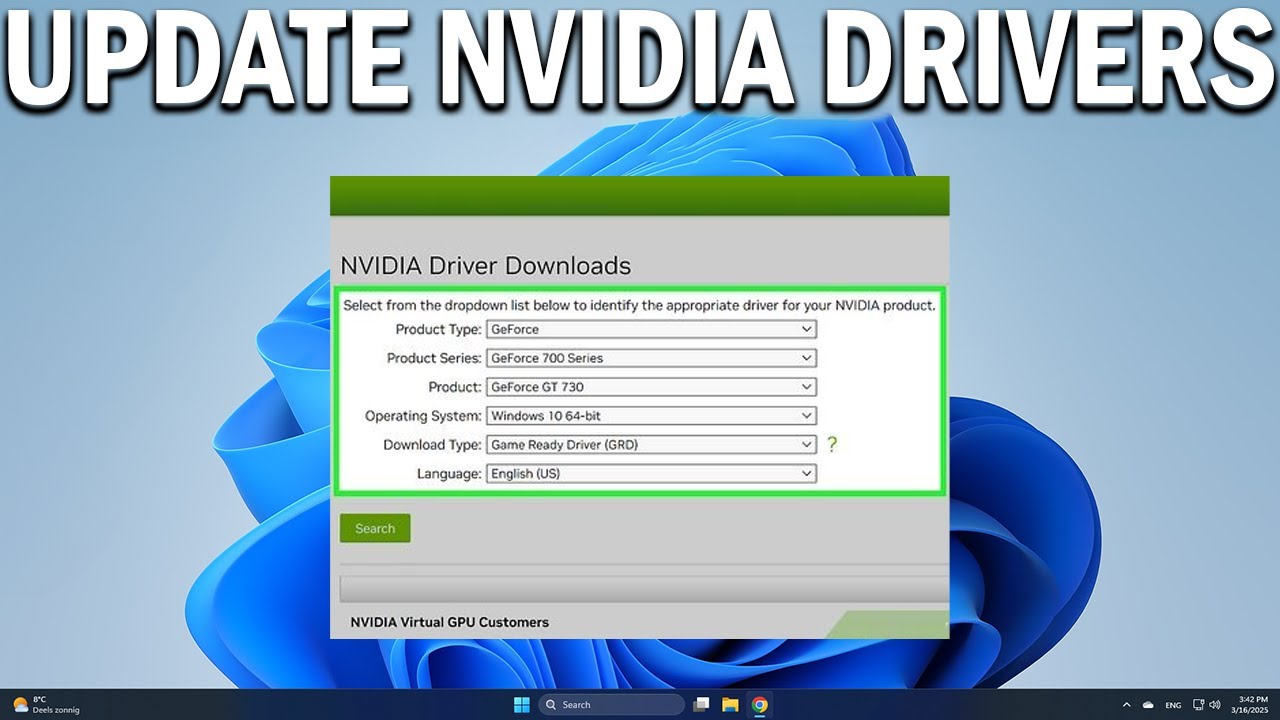This screenshot has width=1280, height=720.
Task: Open the Download Type dropdown
Action: pyautogui.click(x=651, y=445)
